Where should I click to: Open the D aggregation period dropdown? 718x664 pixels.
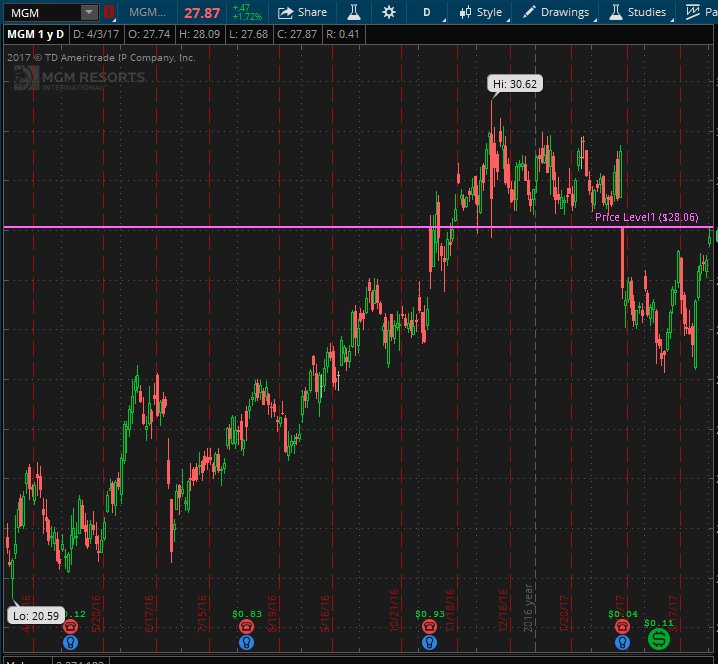[427, 12]
